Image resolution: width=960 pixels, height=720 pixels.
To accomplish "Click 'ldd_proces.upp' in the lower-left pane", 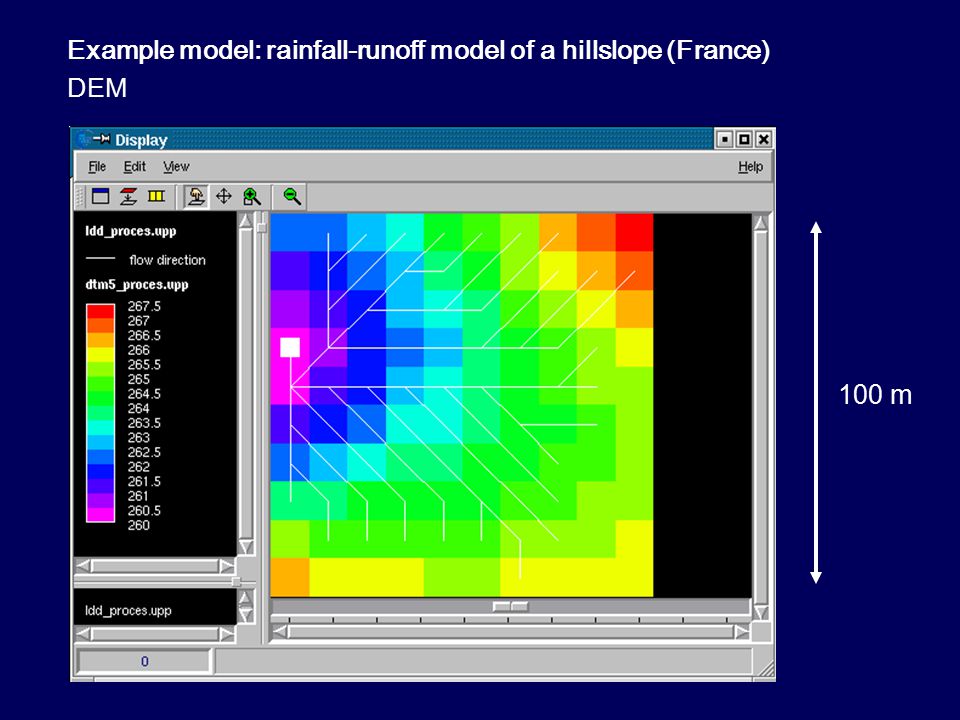I will pos(128,610).
